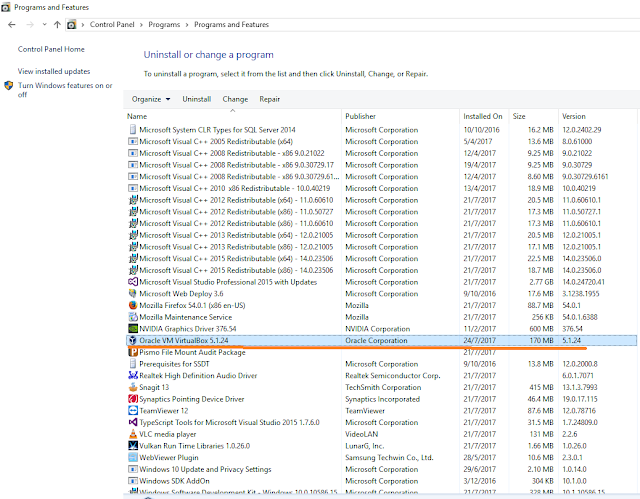Click the Programs breadcrumb
This screenshot has width=640, height=499.
click(164, 24)
